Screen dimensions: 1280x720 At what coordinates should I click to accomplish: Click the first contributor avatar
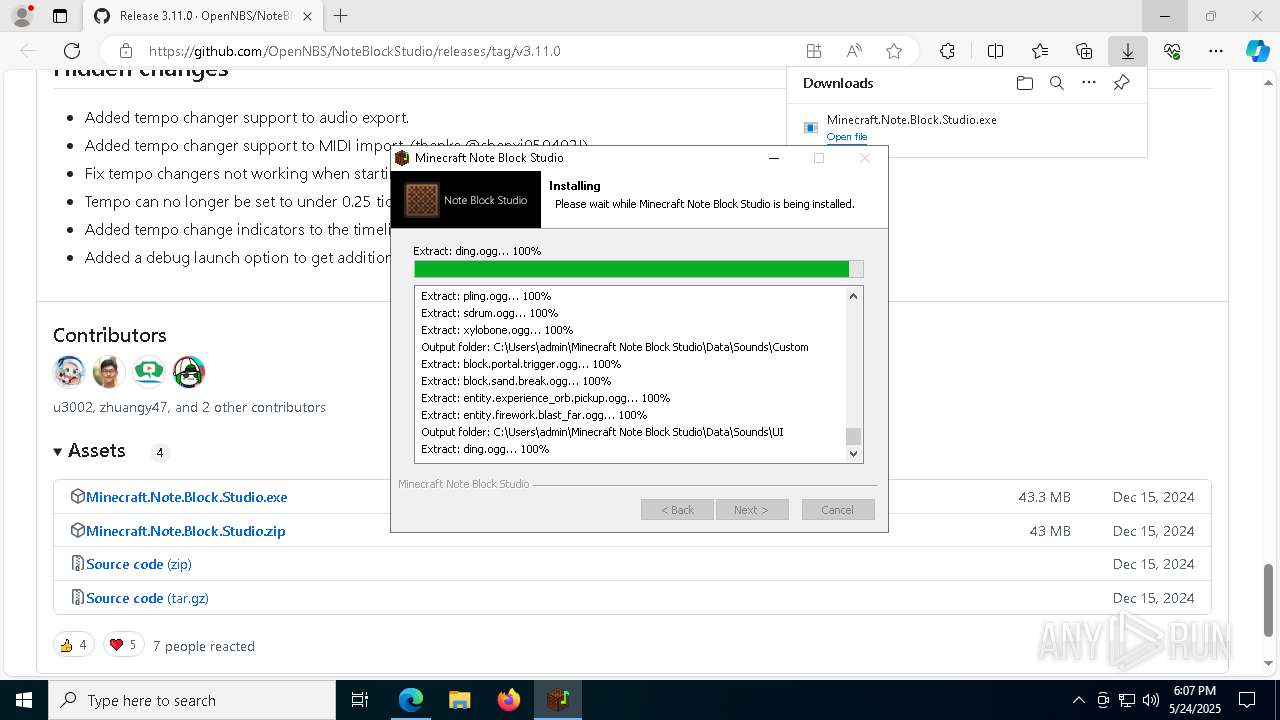click(x=69, y=372)
